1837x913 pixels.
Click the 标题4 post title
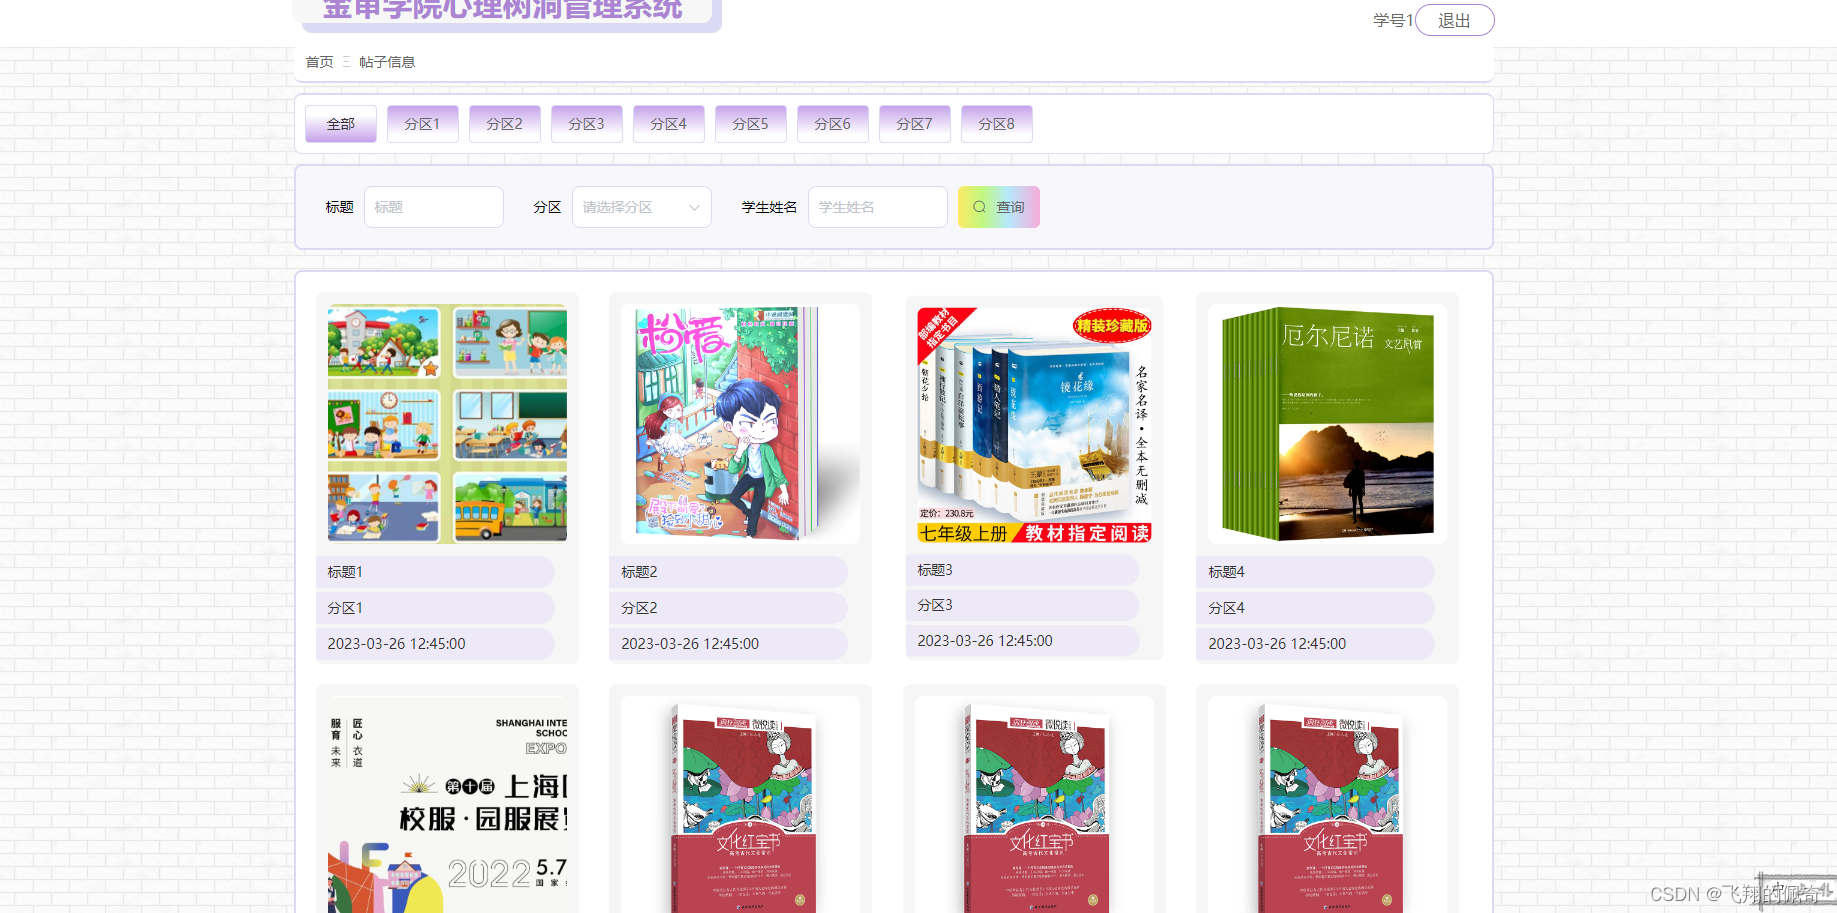click(x=1226, y=572)
